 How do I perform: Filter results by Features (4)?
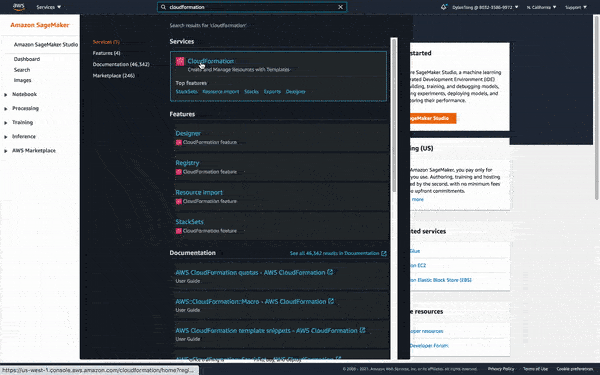106,53
